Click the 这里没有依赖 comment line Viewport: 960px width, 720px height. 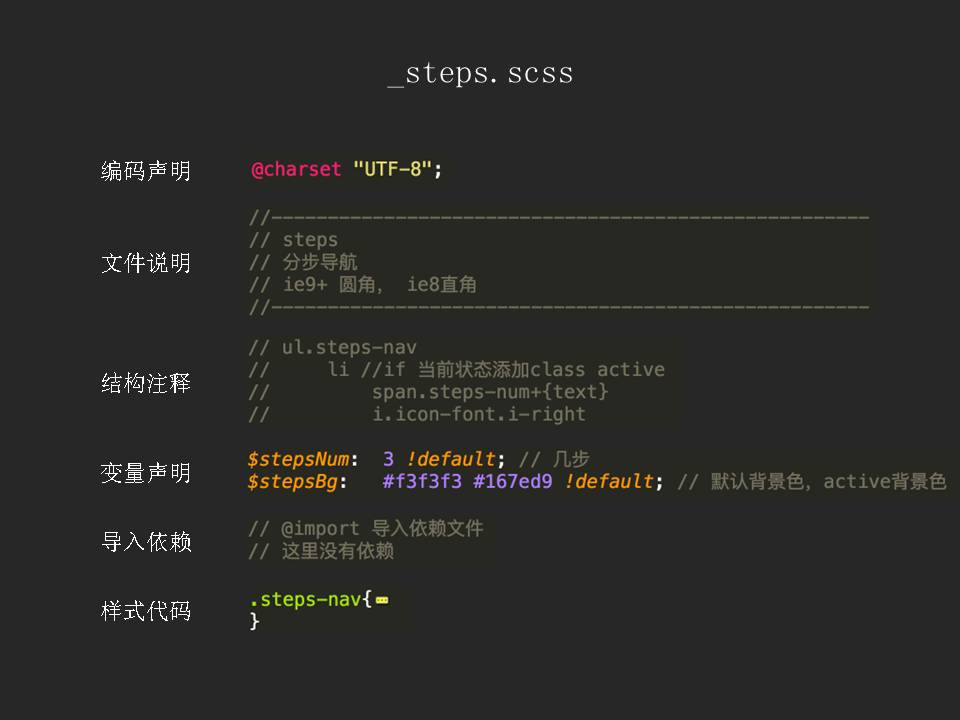[321, 551]
